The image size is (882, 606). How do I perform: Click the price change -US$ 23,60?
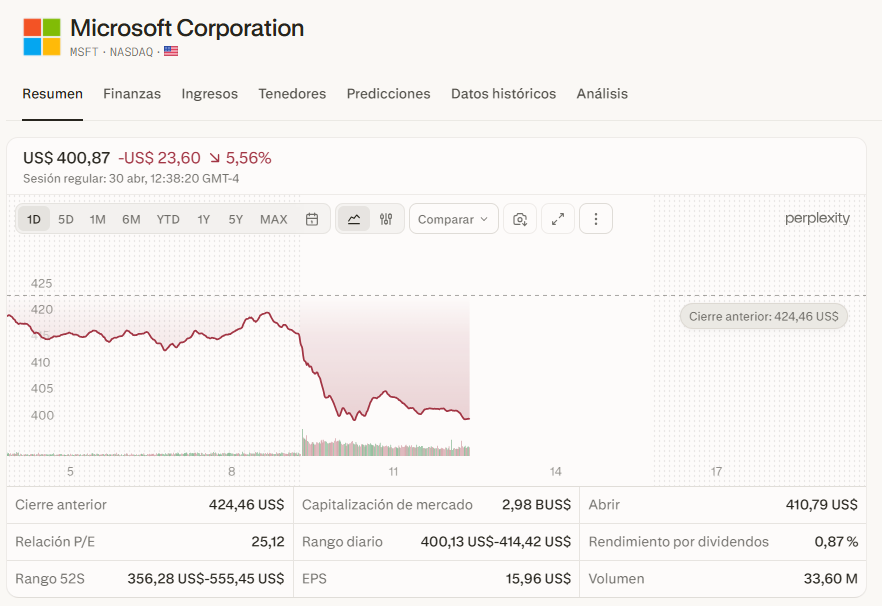pos(159,158)
